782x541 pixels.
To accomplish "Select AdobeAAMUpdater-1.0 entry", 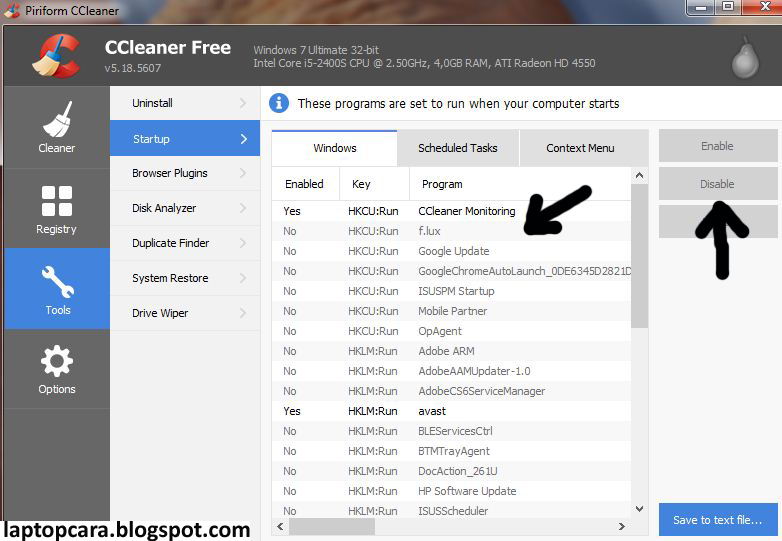I will [451, 371].
